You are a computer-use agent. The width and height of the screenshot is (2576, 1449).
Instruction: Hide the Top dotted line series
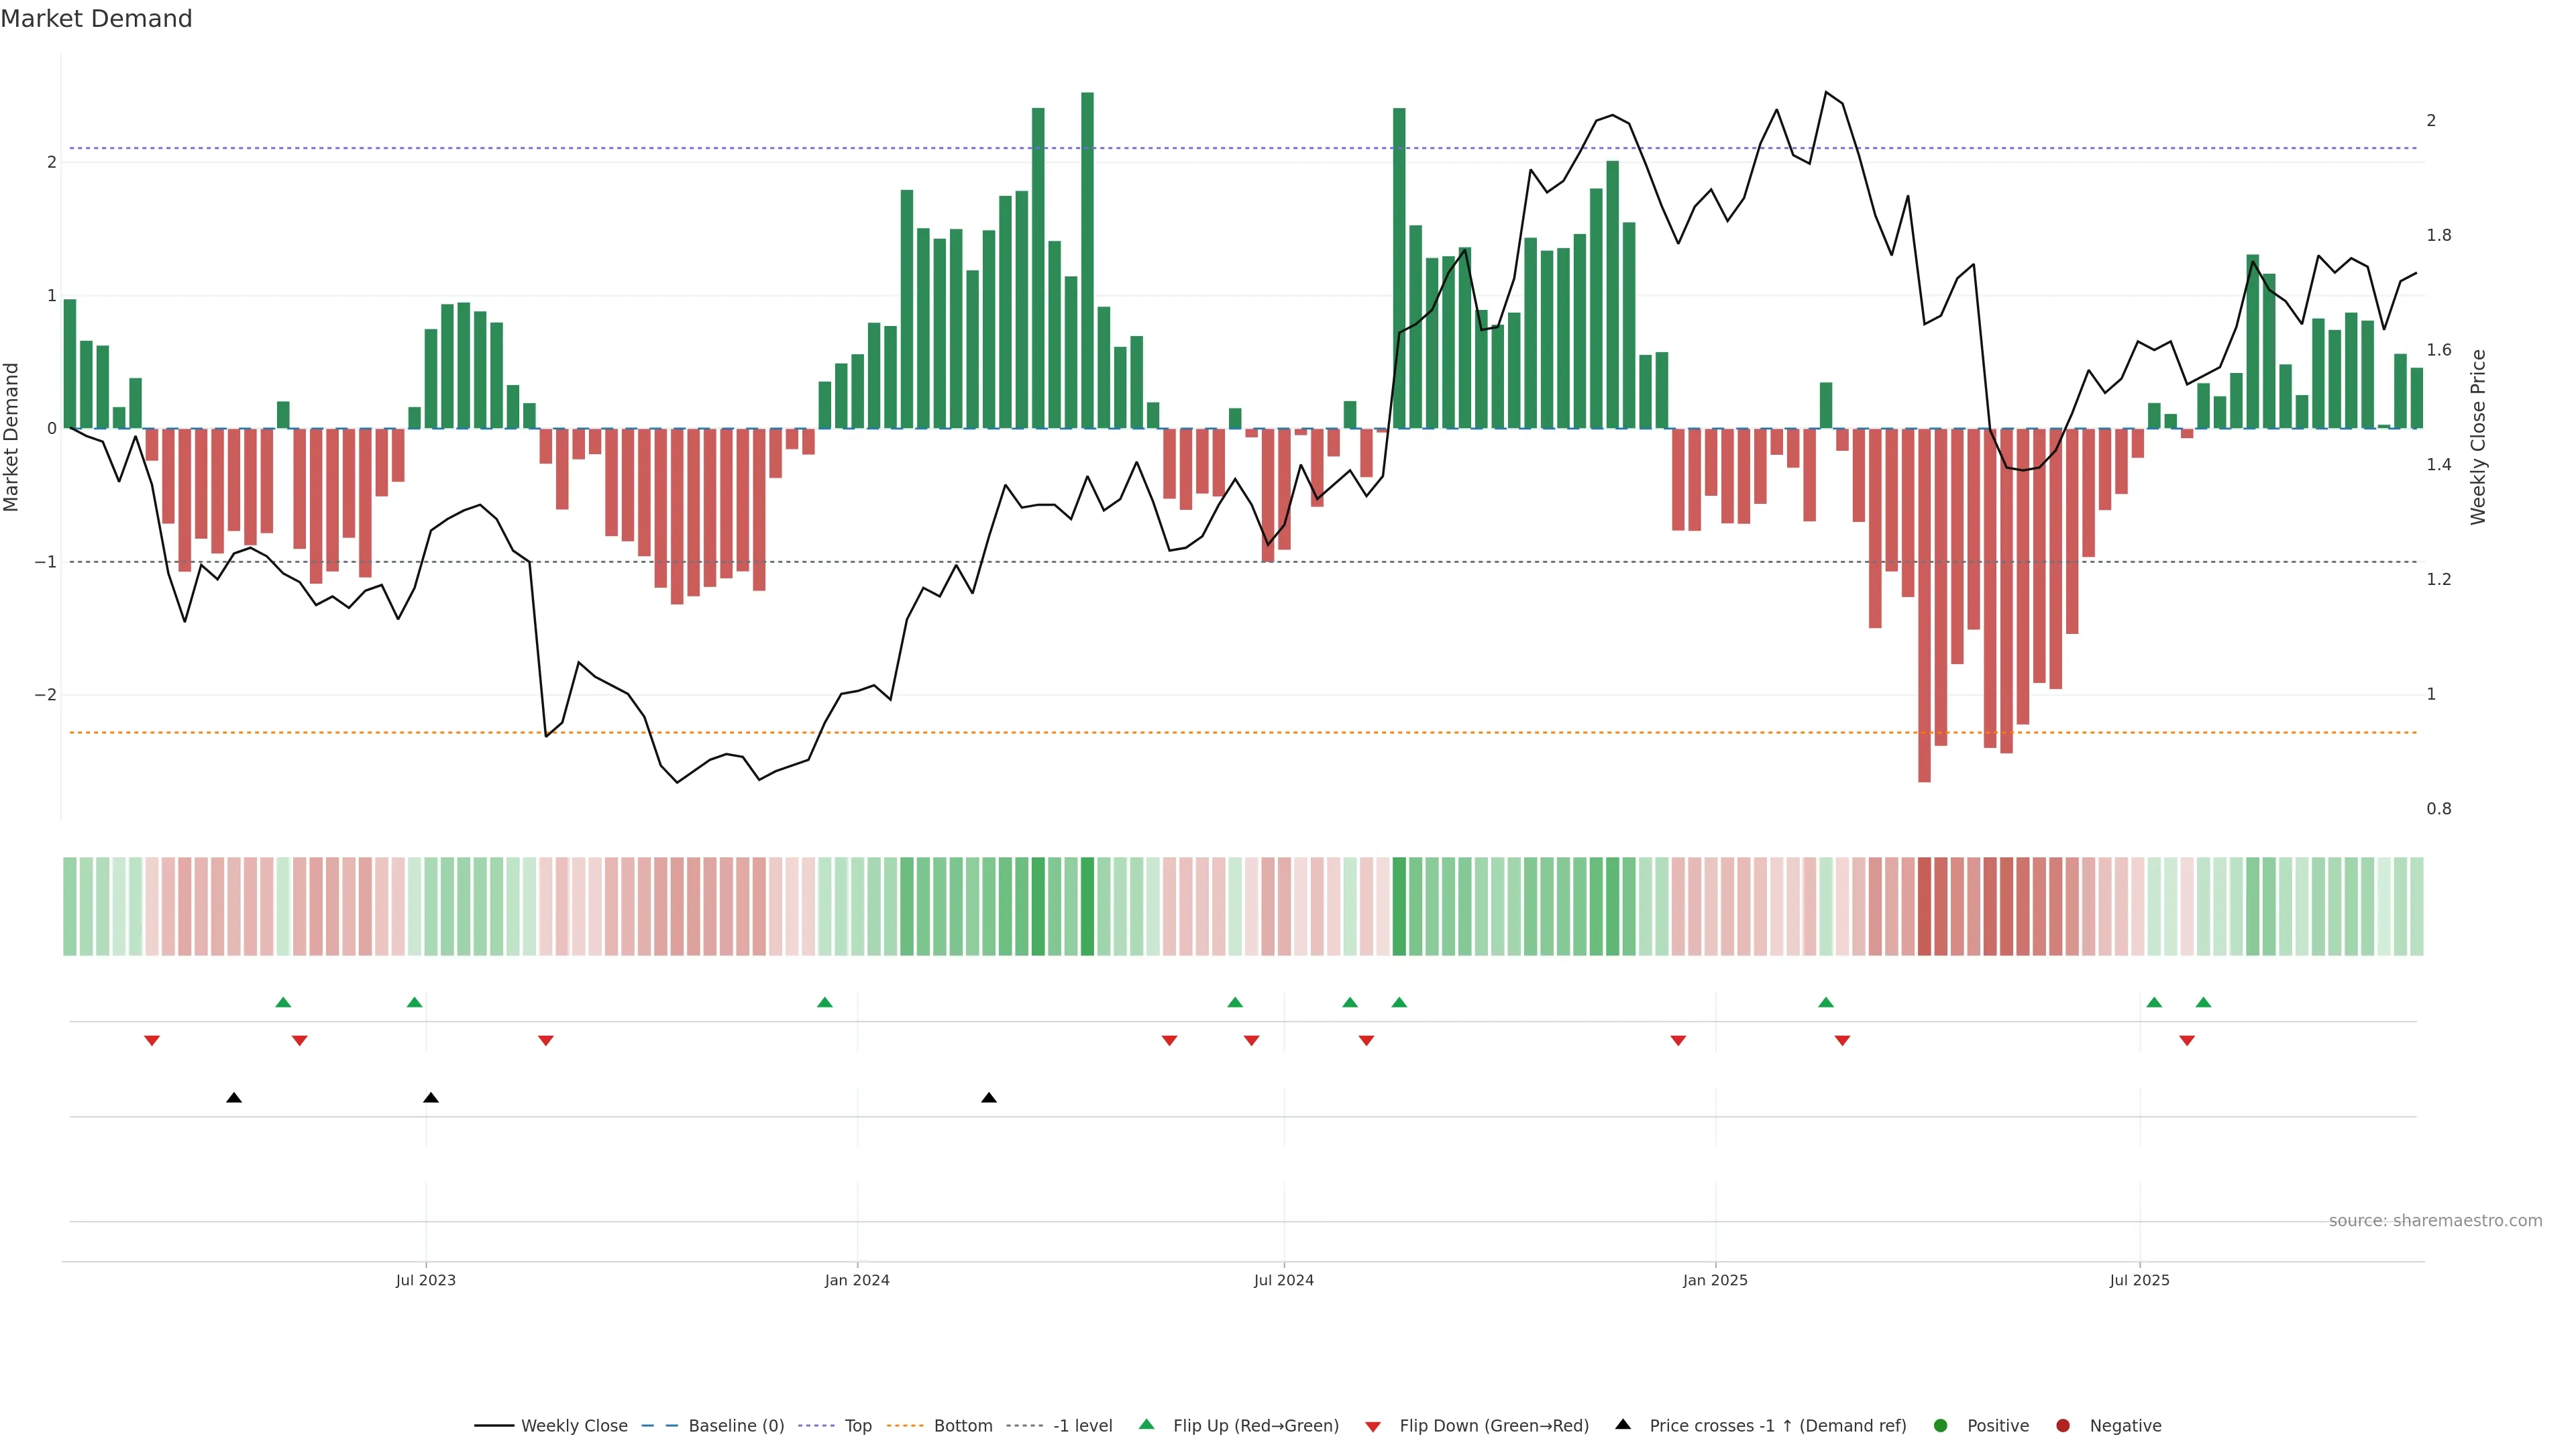tap(857, 1426)
